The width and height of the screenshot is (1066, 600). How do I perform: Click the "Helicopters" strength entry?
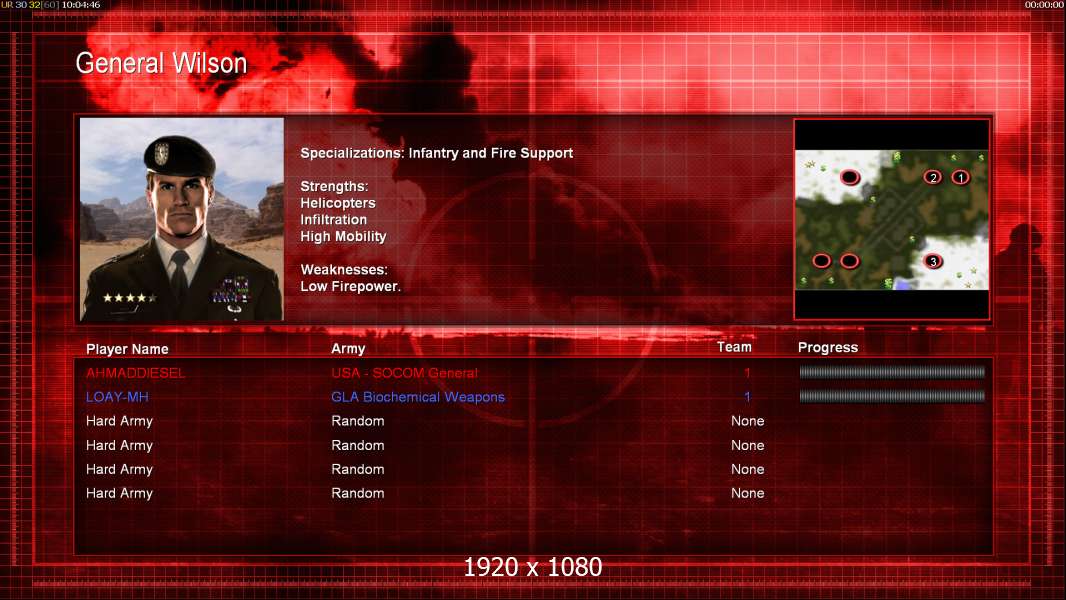338,203
